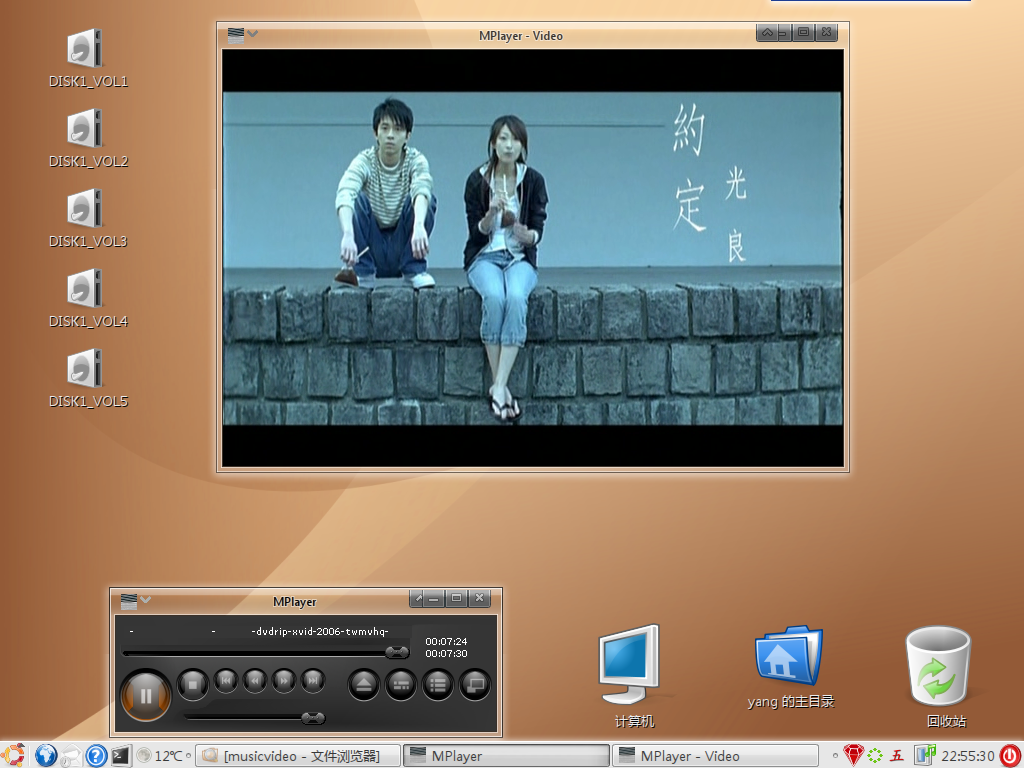Switch to musicvideo 文件浏览器 taskbar window
Image resolution: width=1024 pixels, height=768 pixels.
click(x=298, y=756)
